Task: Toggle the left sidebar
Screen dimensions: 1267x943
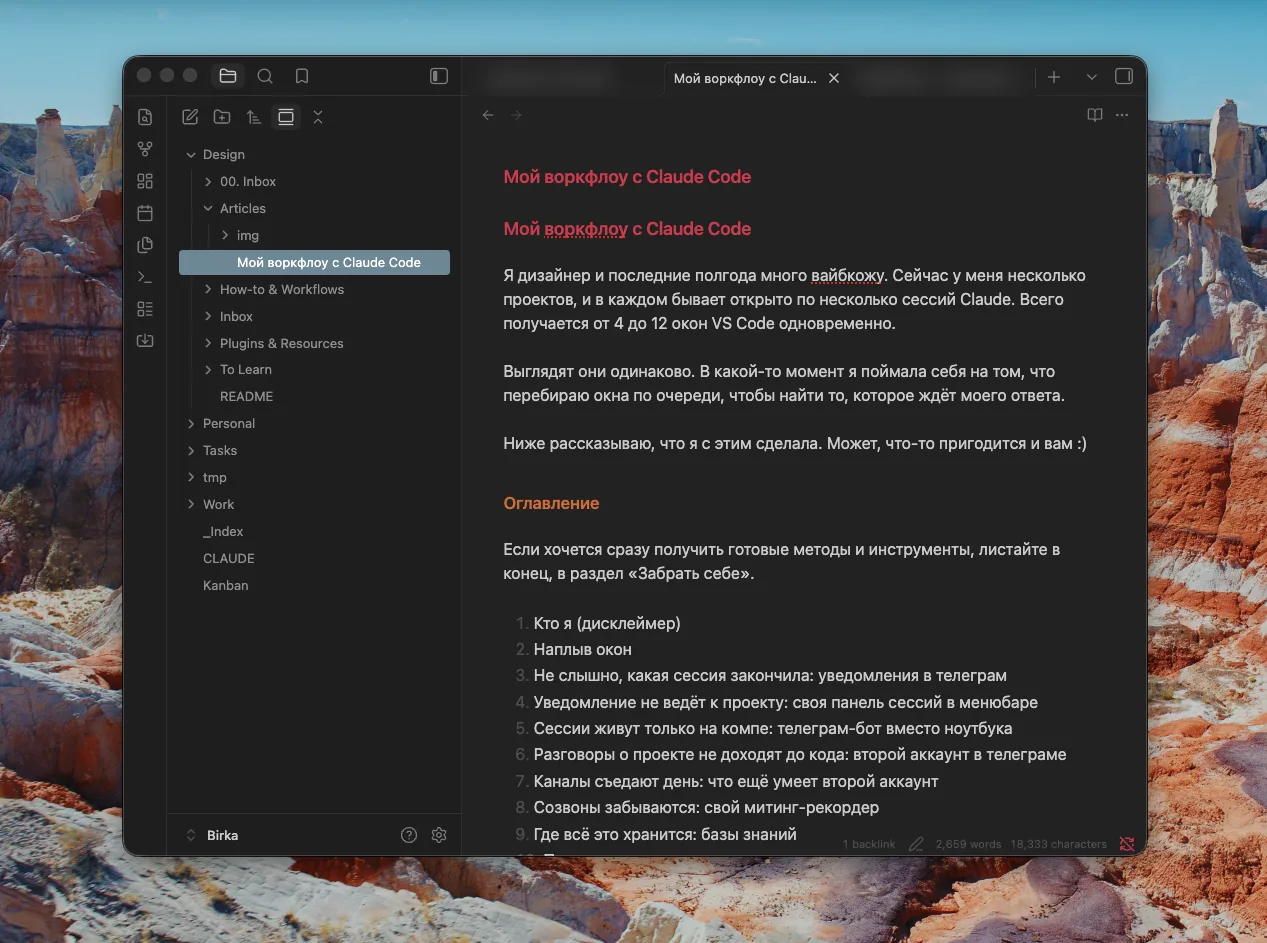Action: click(438, 76)
